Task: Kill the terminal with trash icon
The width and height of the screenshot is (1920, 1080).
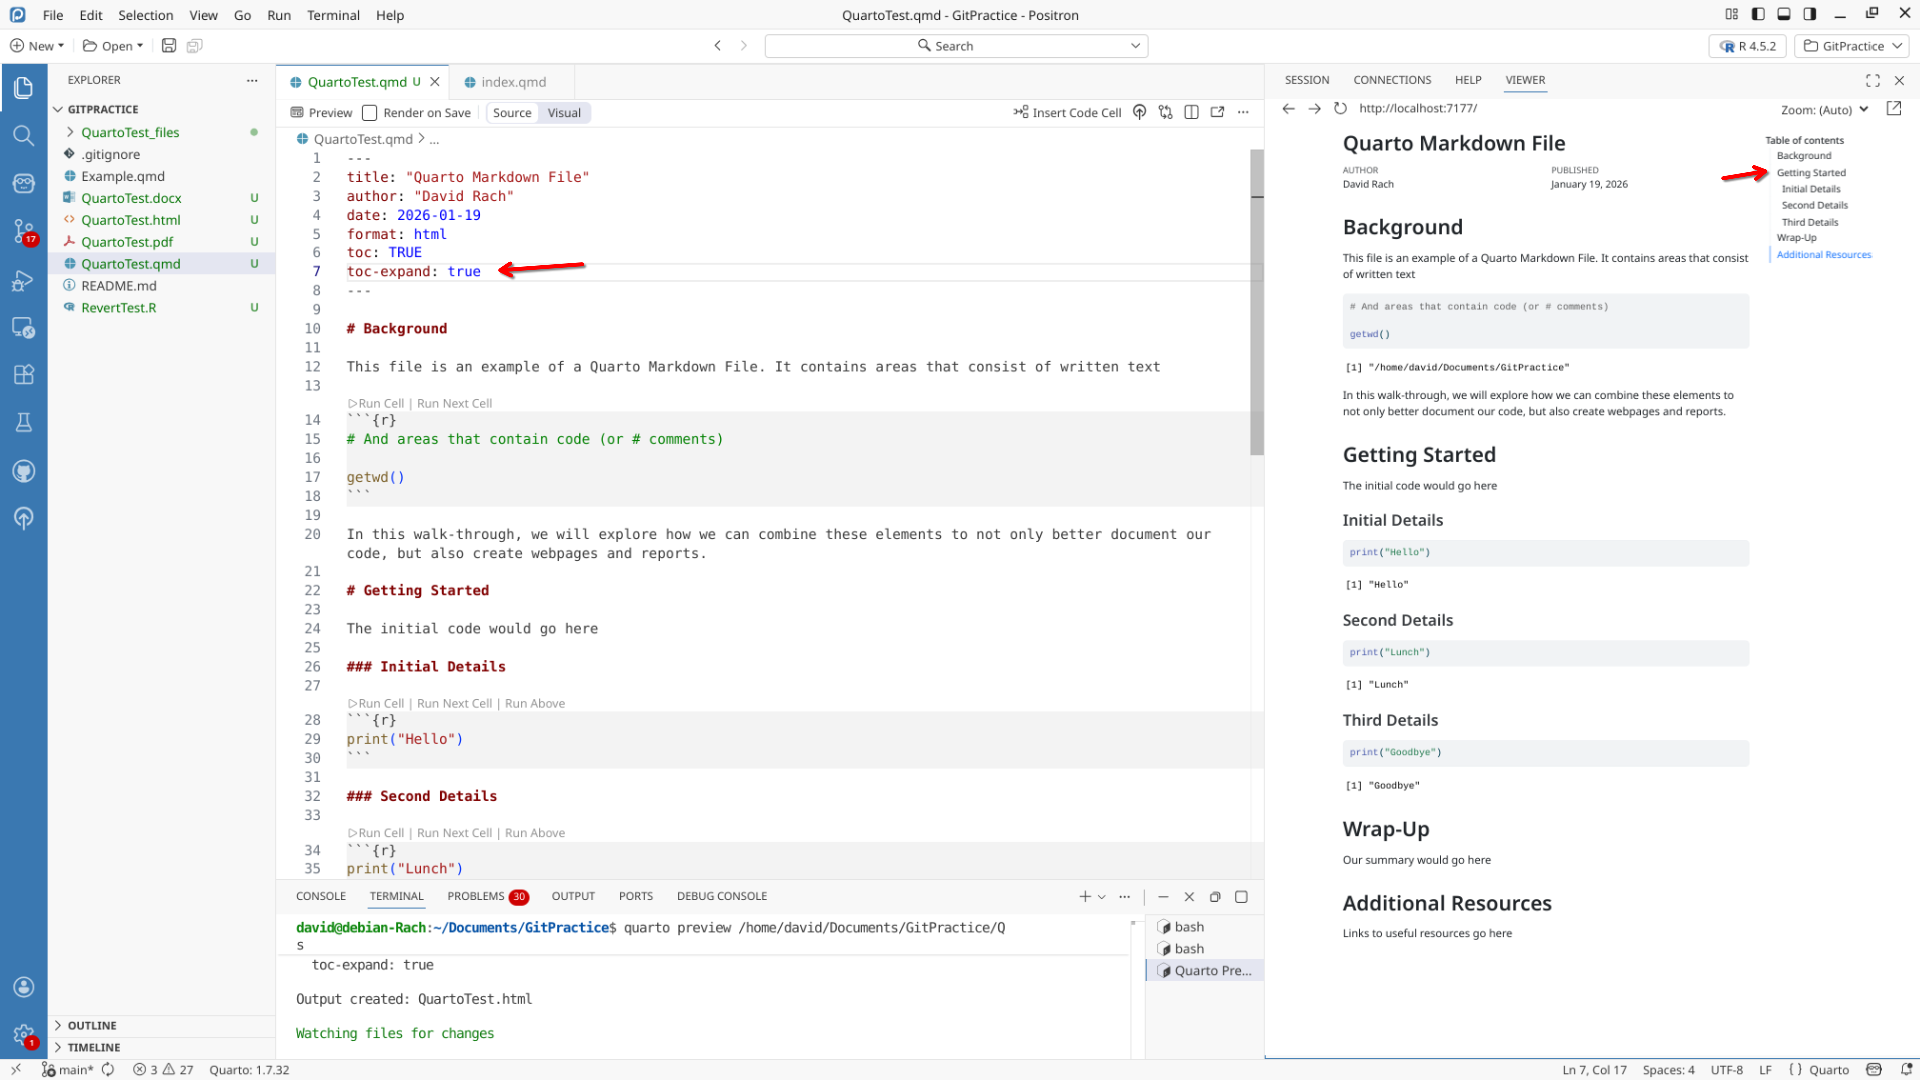Action: [x=1189, y=897]
